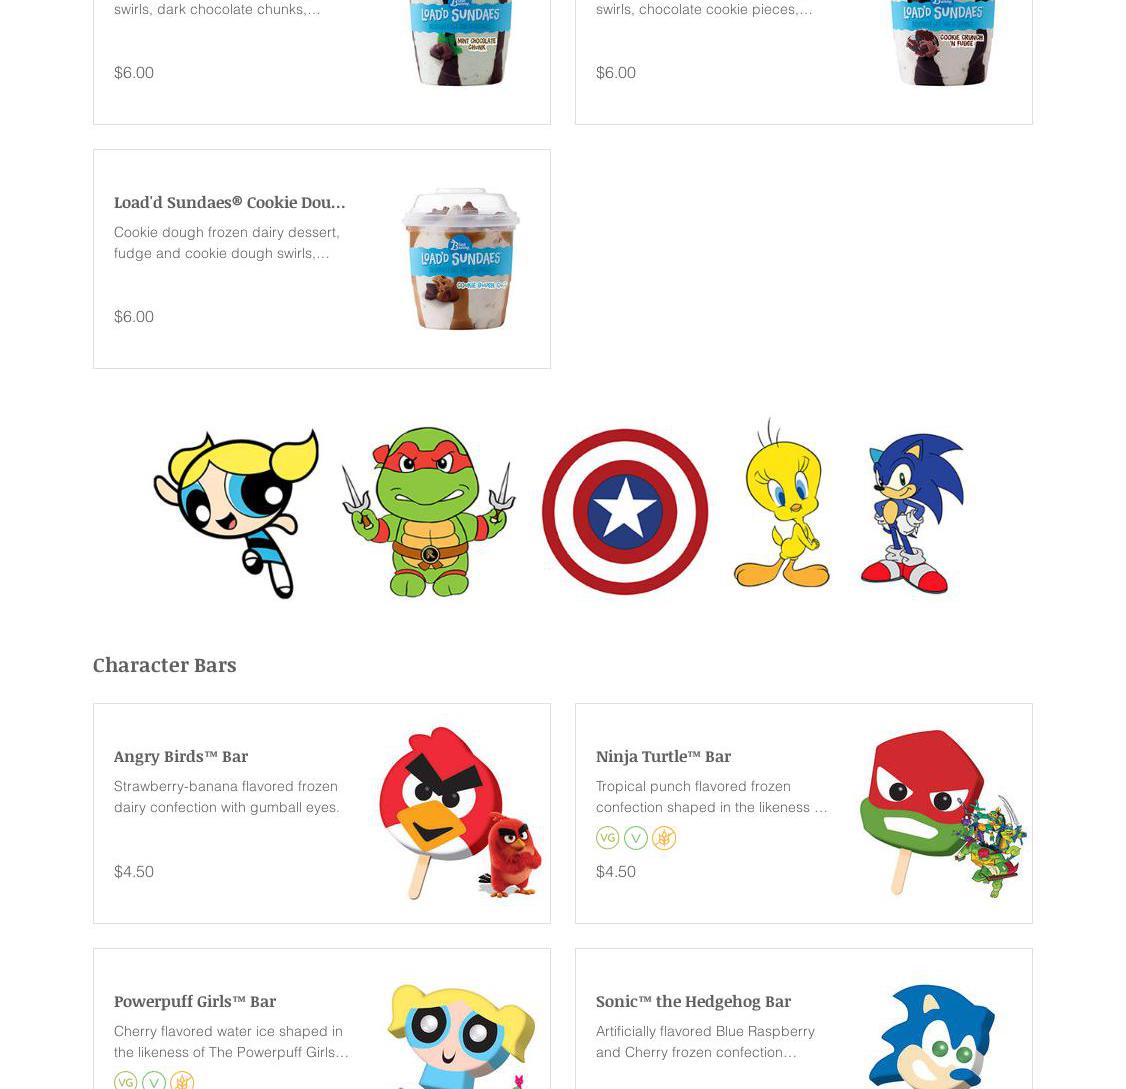
Task: Click the Sonic character banner graphic
Action: click(912, 513)
